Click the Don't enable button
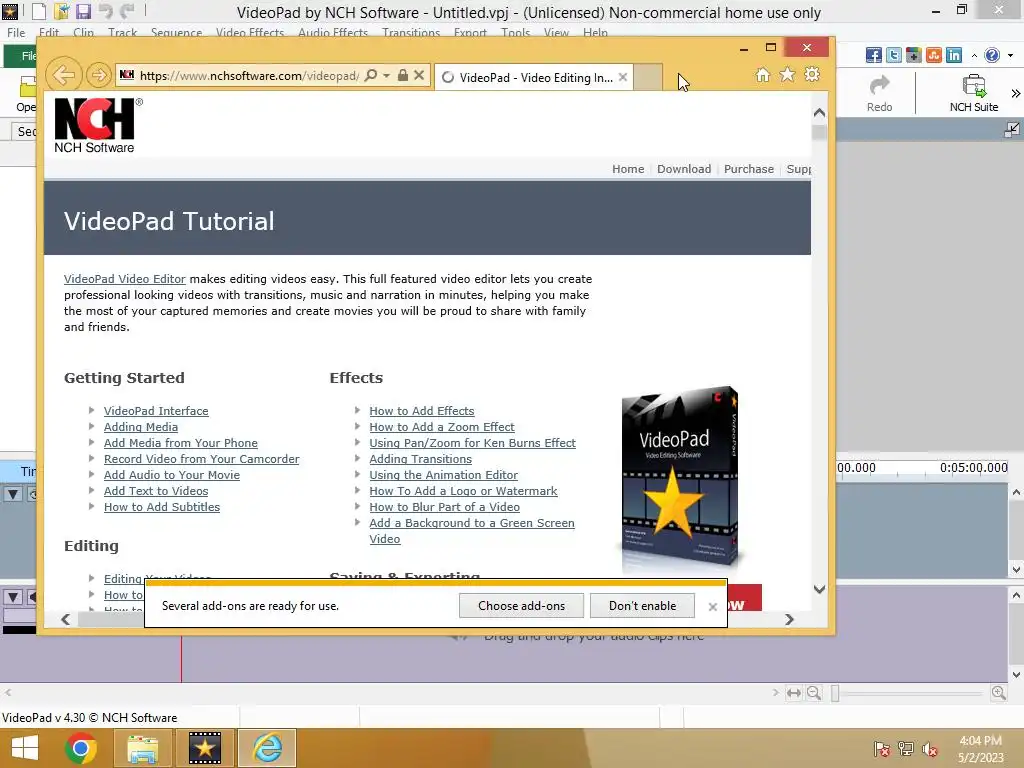This screenshot has height=768, width=1024. pos(643,605)
